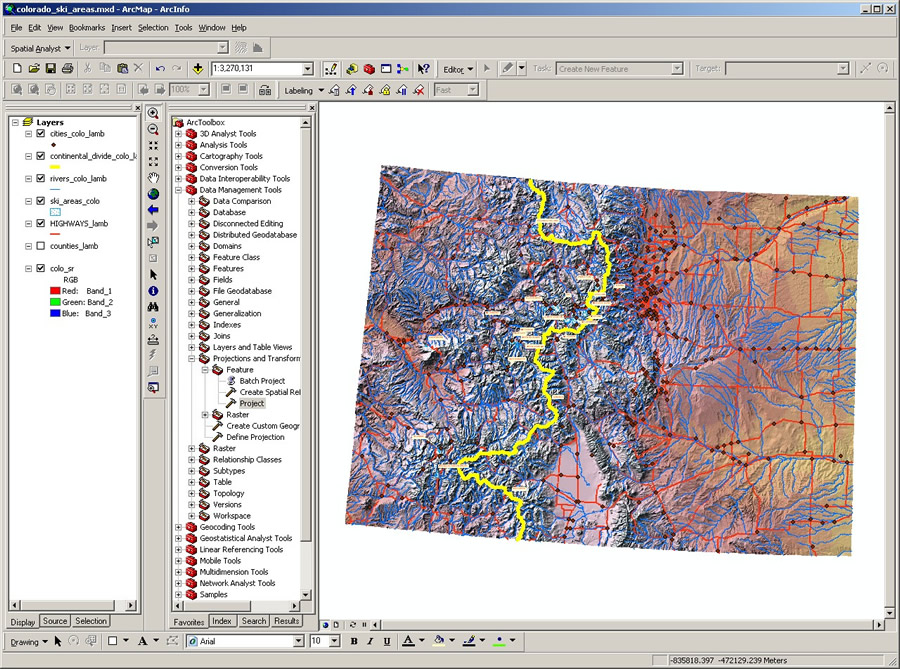Show the ArcToolbox window icon
The width and height of the screenshot is (900, 669).
(369, 69)
